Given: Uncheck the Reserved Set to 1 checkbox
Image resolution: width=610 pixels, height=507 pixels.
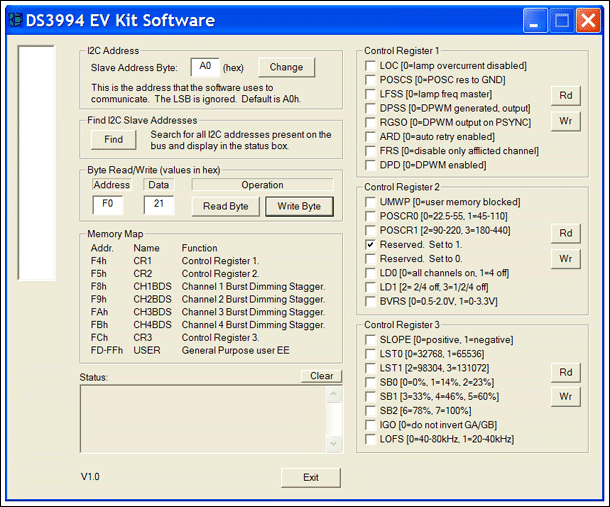Looking at the screenshot, I should 370,245.
